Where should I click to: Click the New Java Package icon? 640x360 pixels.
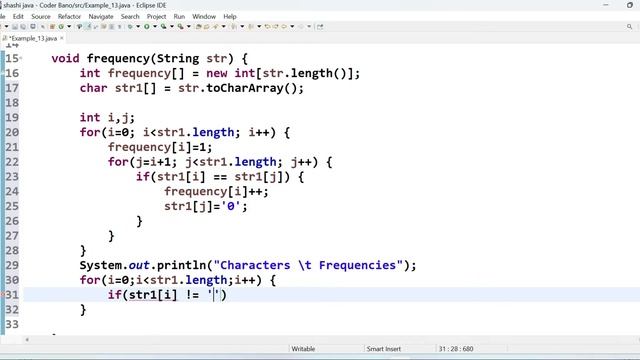[52, 27]
